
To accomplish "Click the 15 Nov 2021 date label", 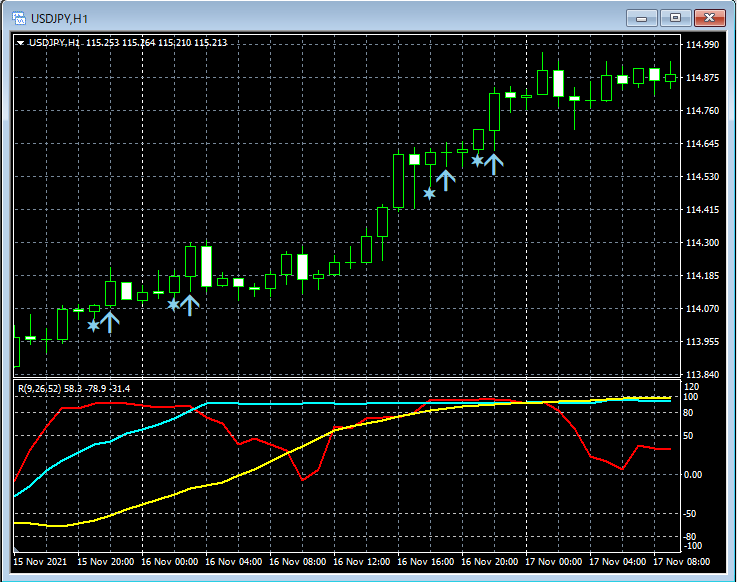I will 40,562.
